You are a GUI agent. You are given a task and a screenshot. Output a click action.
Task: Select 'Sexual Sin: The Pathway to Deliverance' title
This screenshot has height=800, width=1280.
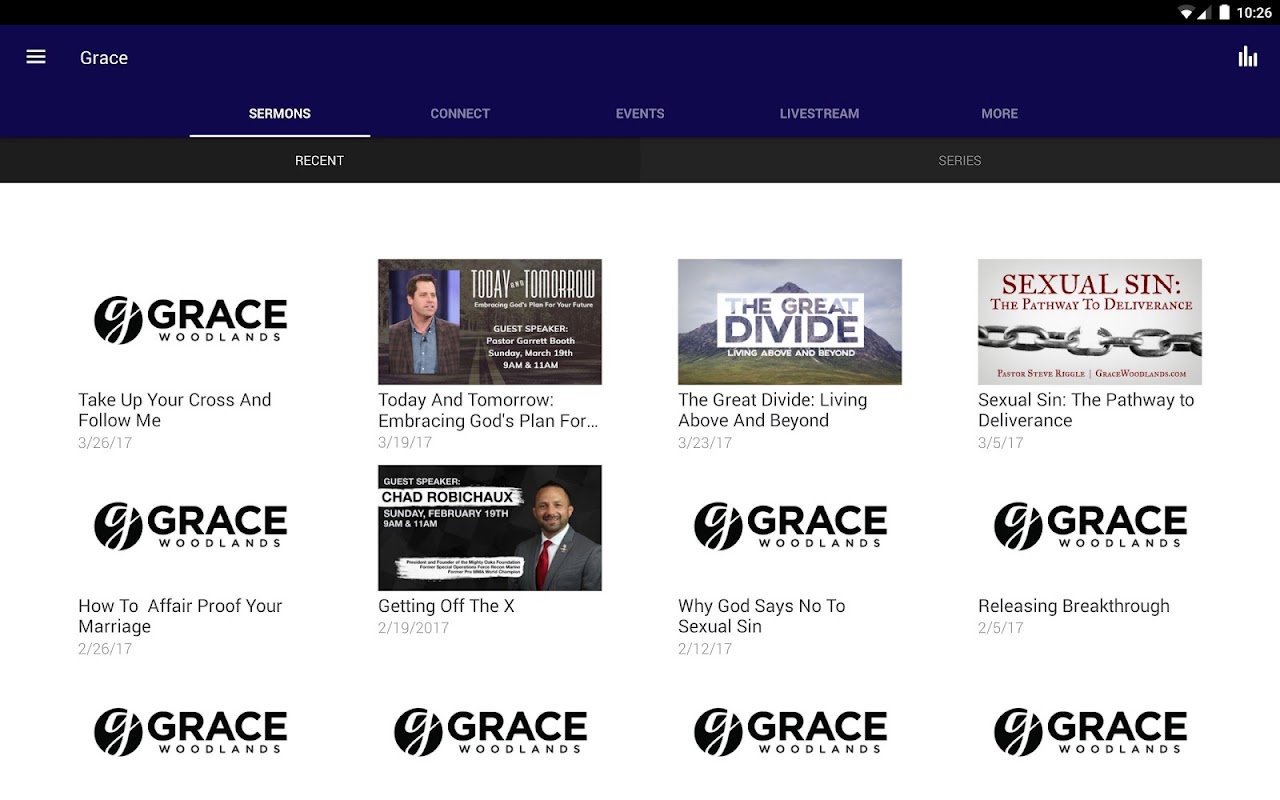[x=1086, y=410]
